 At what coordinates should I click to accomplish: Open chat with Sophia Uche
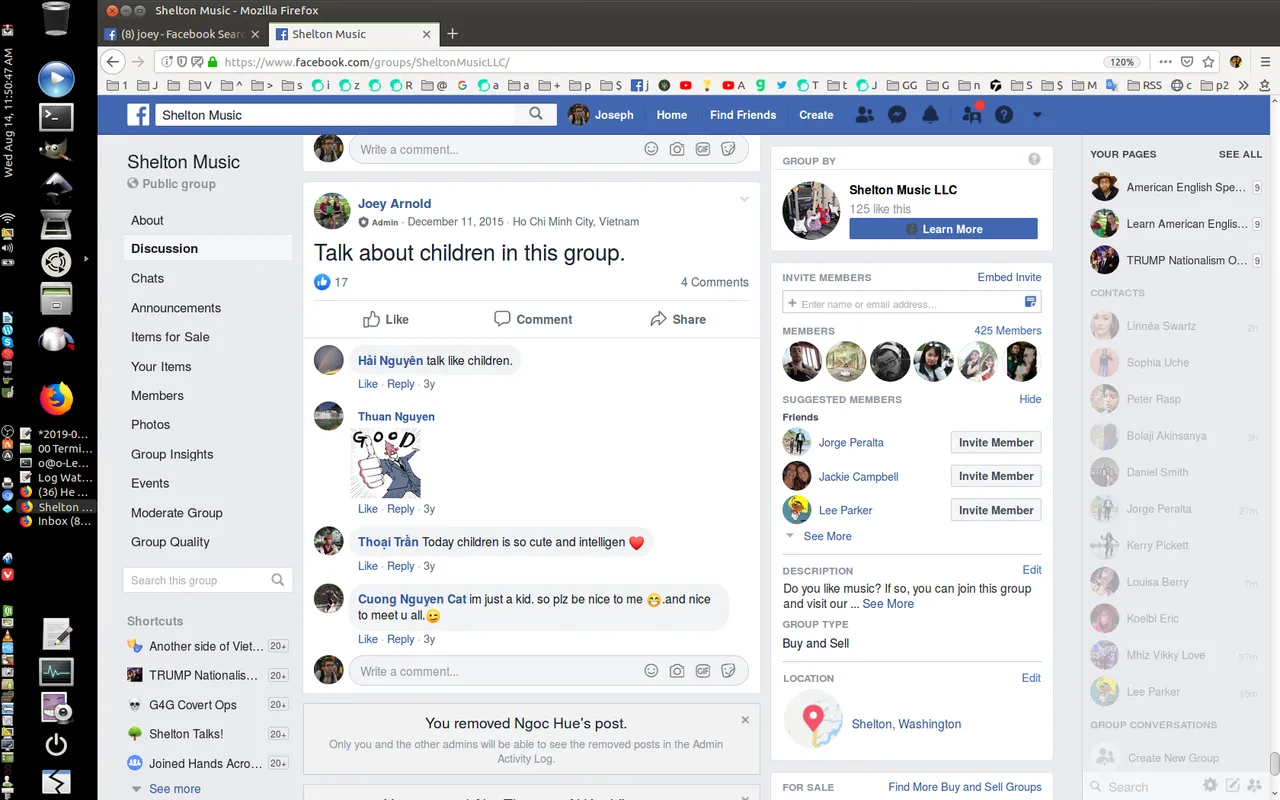(x=1158, y=363)
